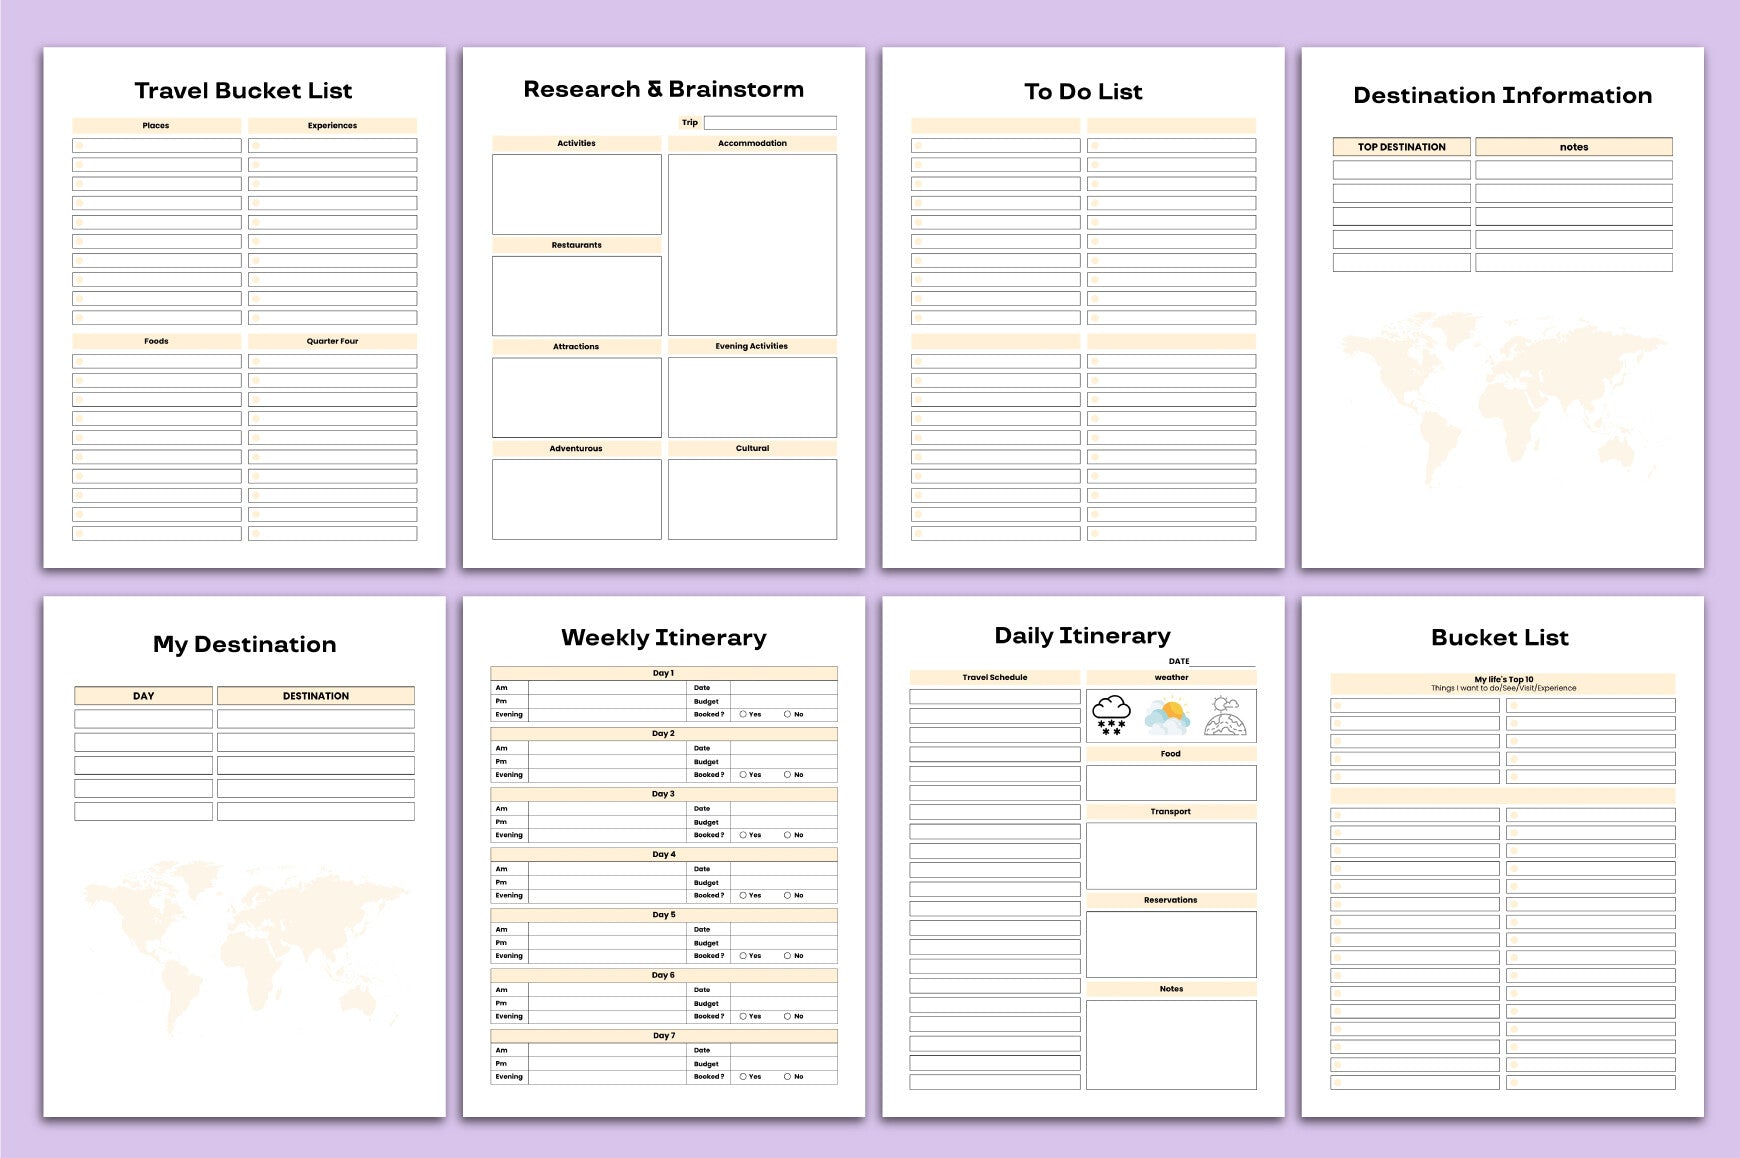This screenshot has width=1740, height=1158.
Task: Click the first row under TOP DESTINATION
Action: tap(1402, 170)
